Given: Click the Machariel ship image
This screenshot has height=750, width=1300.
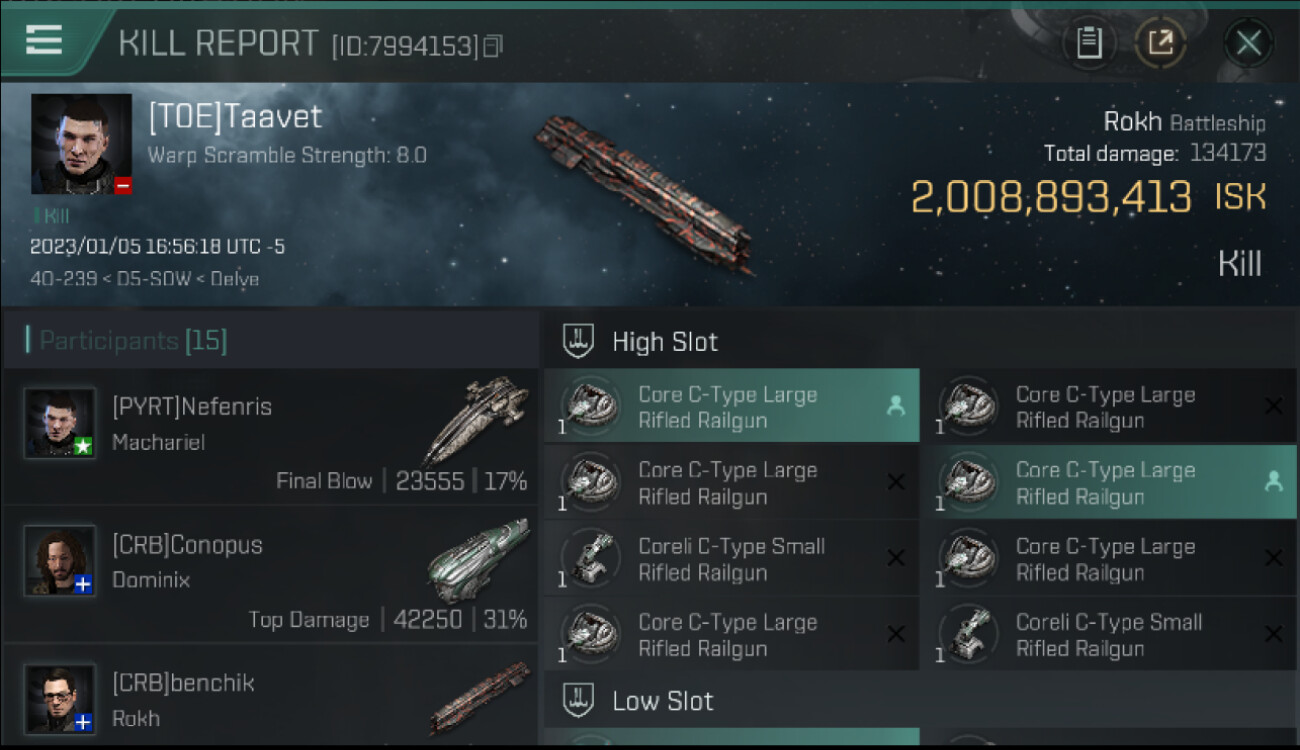Looking at the screenshot, I should (475, 418).
